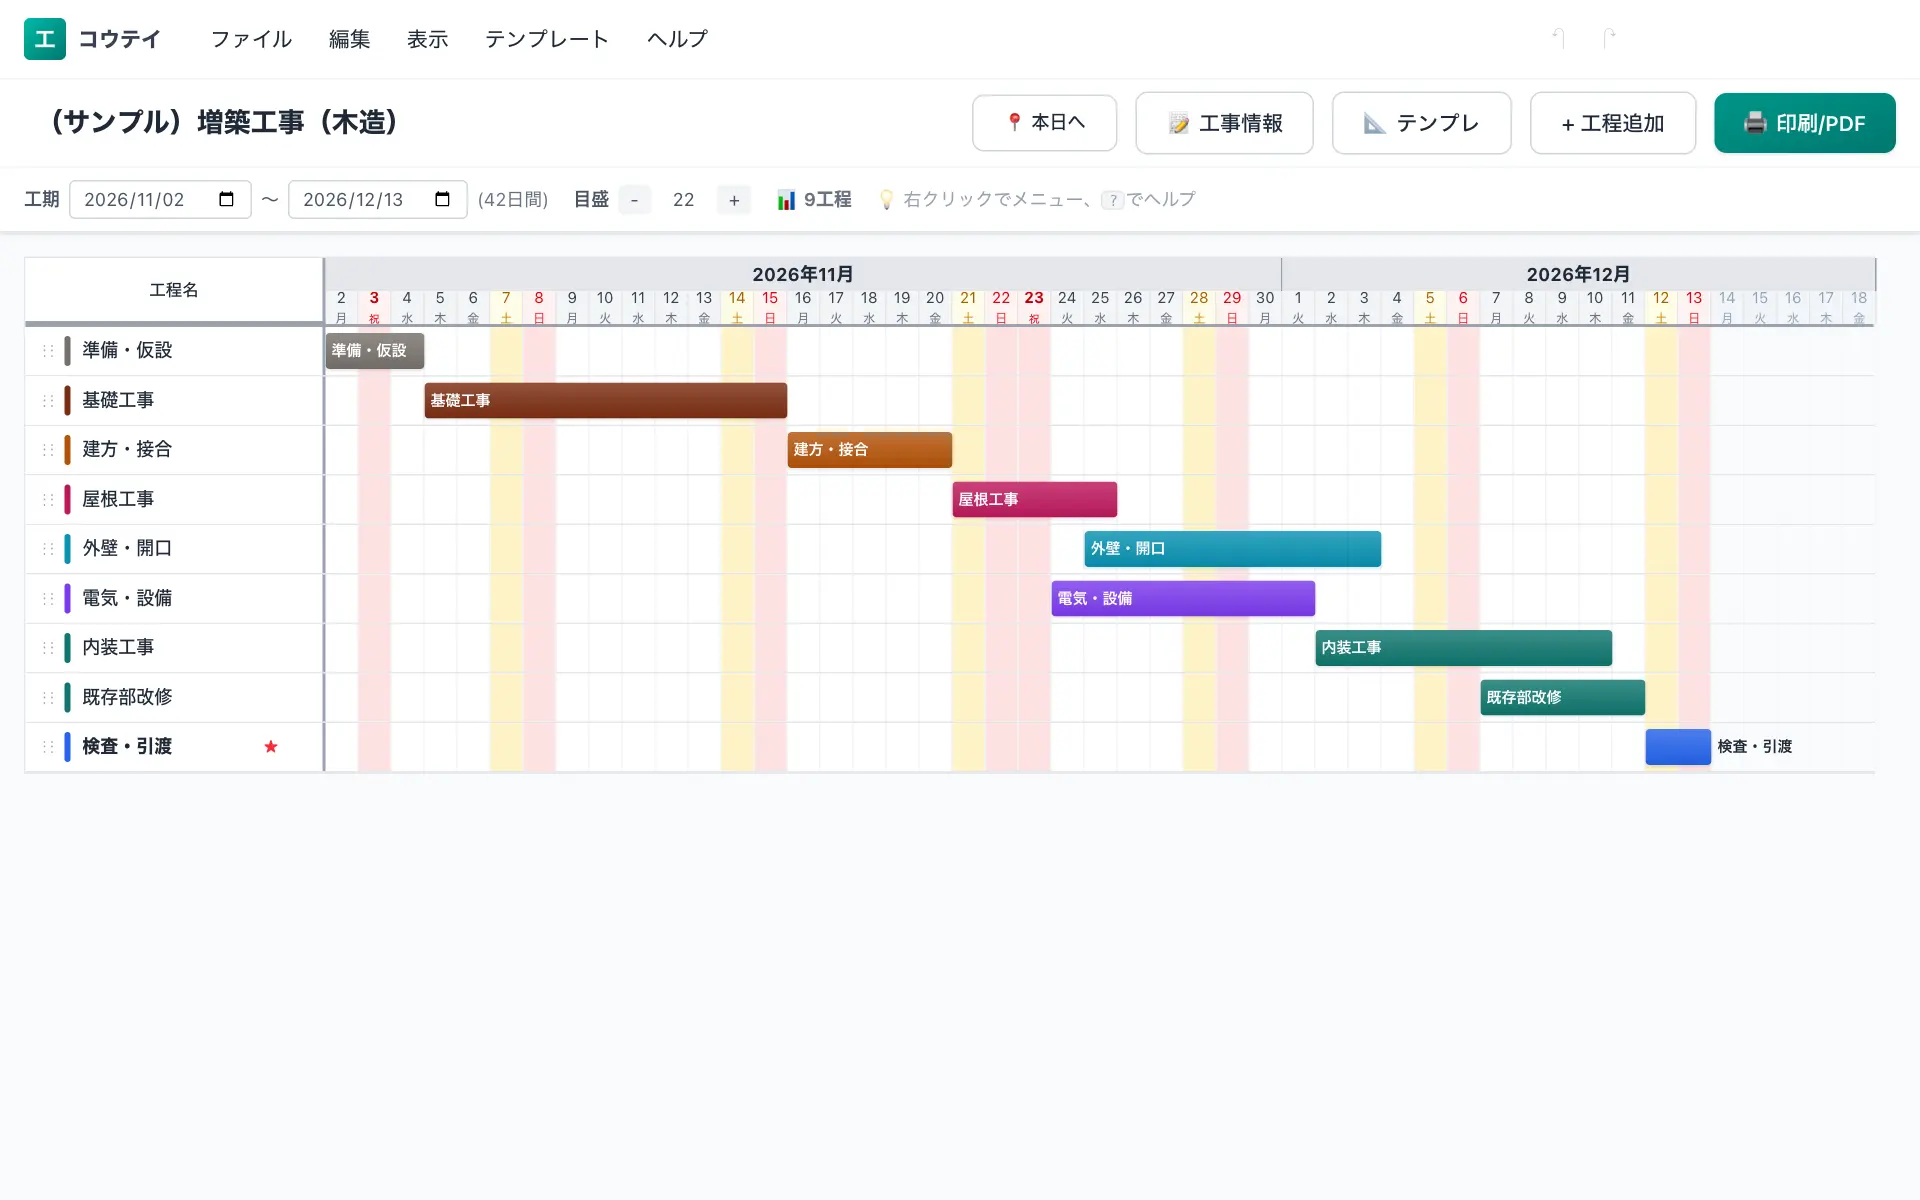Select the 電気・設備 gantt bar

point(1183,599)
